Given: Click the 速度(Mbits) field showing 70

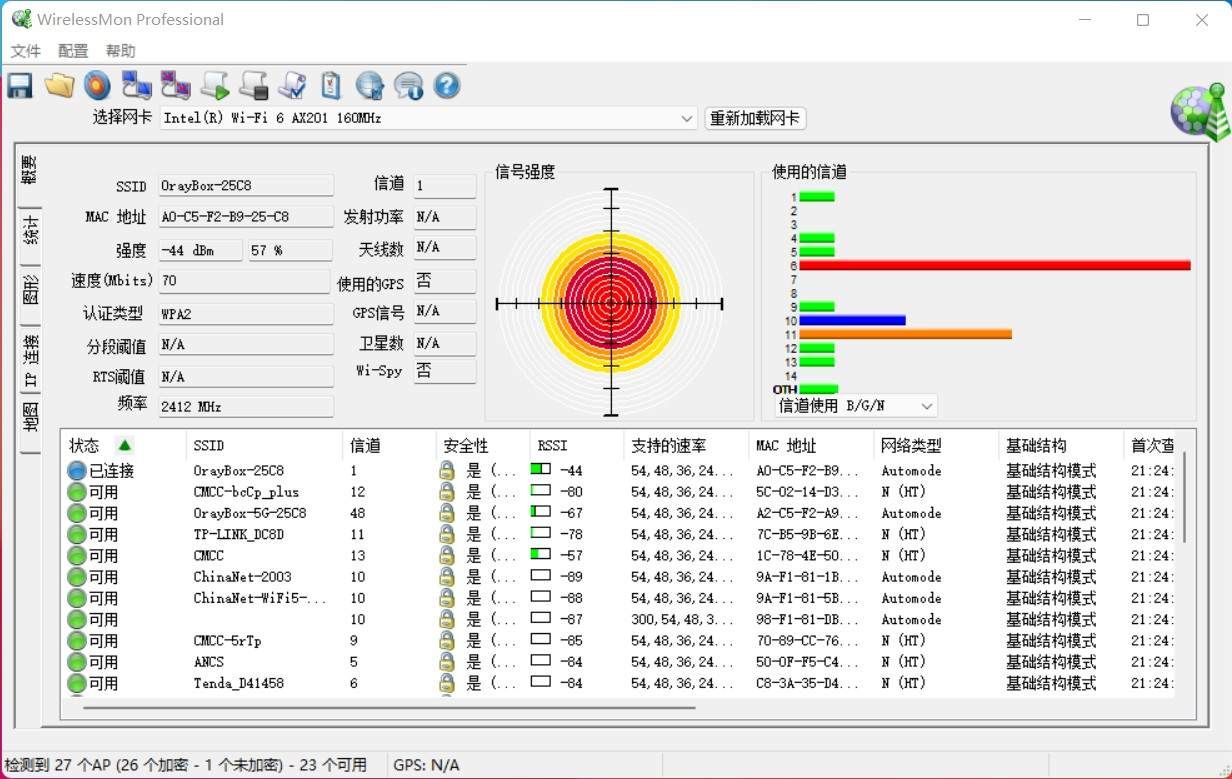Looking at the screenshot, I should click(244, 281).
